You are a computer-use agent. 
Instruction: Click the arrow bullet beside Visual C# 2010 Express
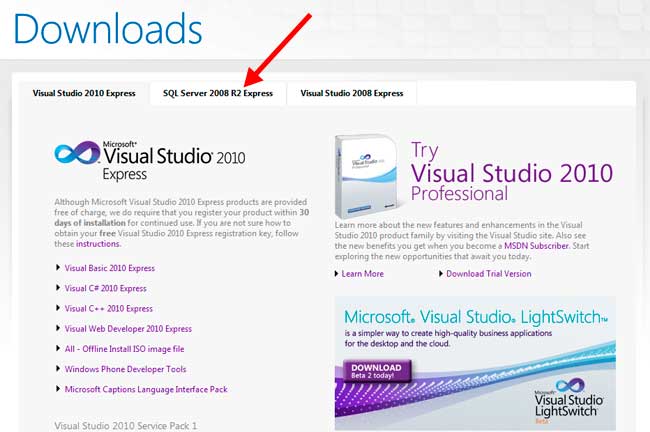[58, 288]
